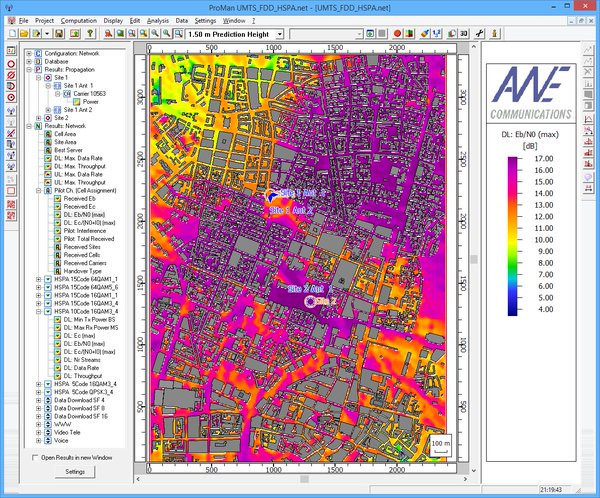This screenshot has width=600, height=498.
Task: Collapse the Pilot Ch. (Cell Assignment) node
Action: [38, 190]
